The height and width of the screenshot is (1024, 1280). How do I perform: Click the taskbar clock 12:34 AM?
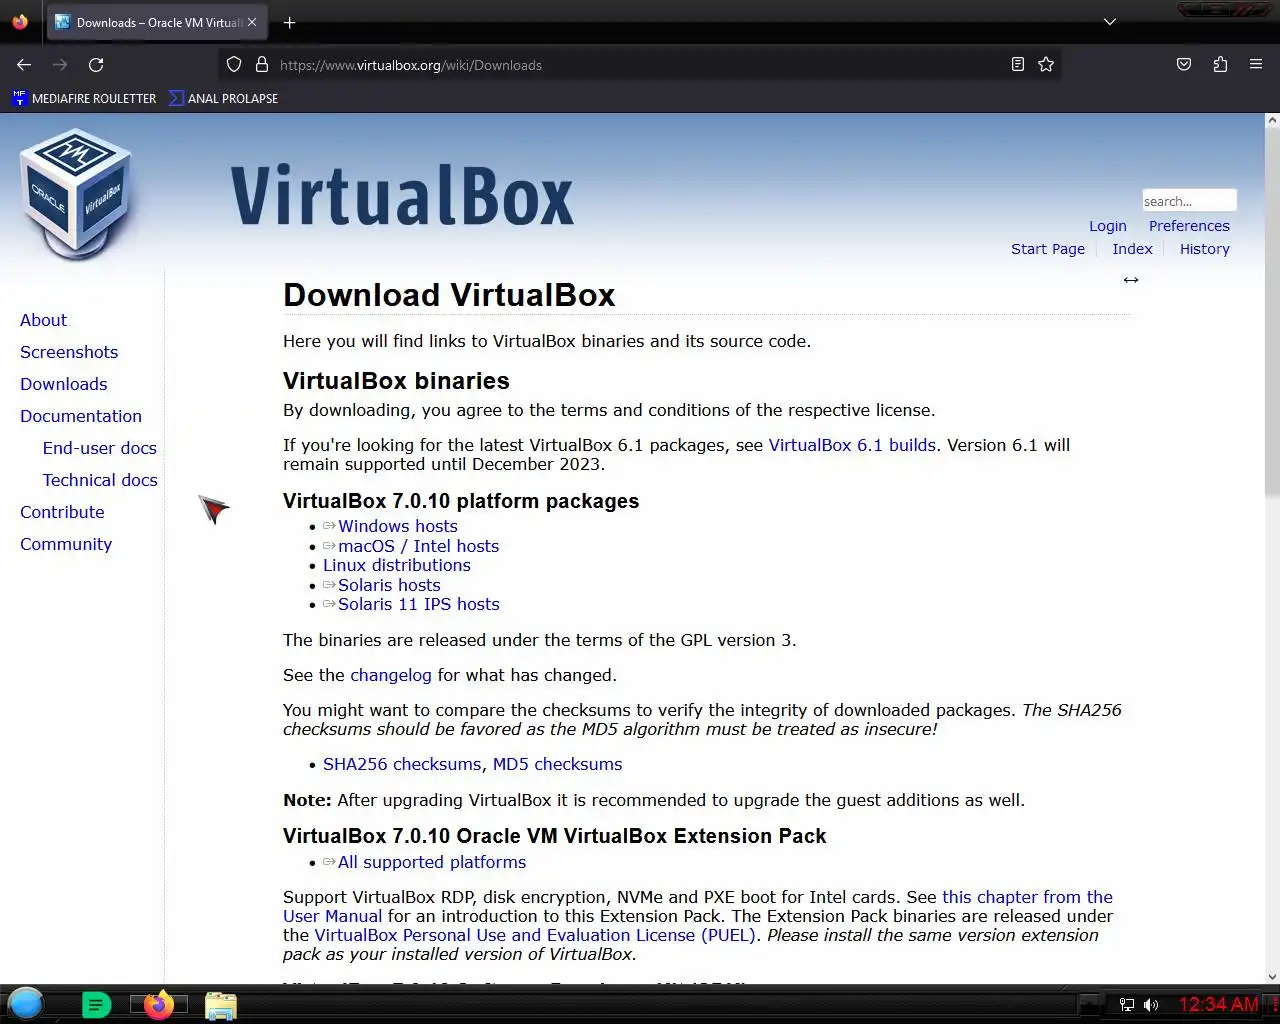coord(1218,1004)
